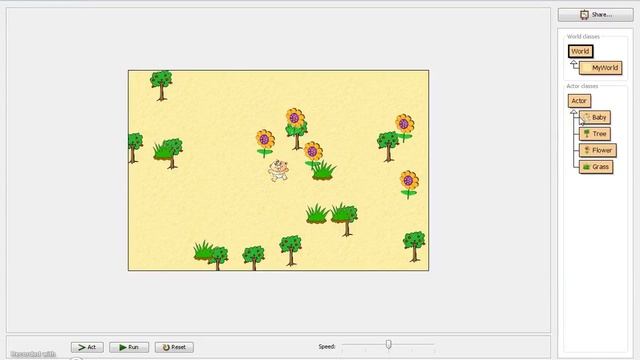Select the World class box

pos(580,51)
